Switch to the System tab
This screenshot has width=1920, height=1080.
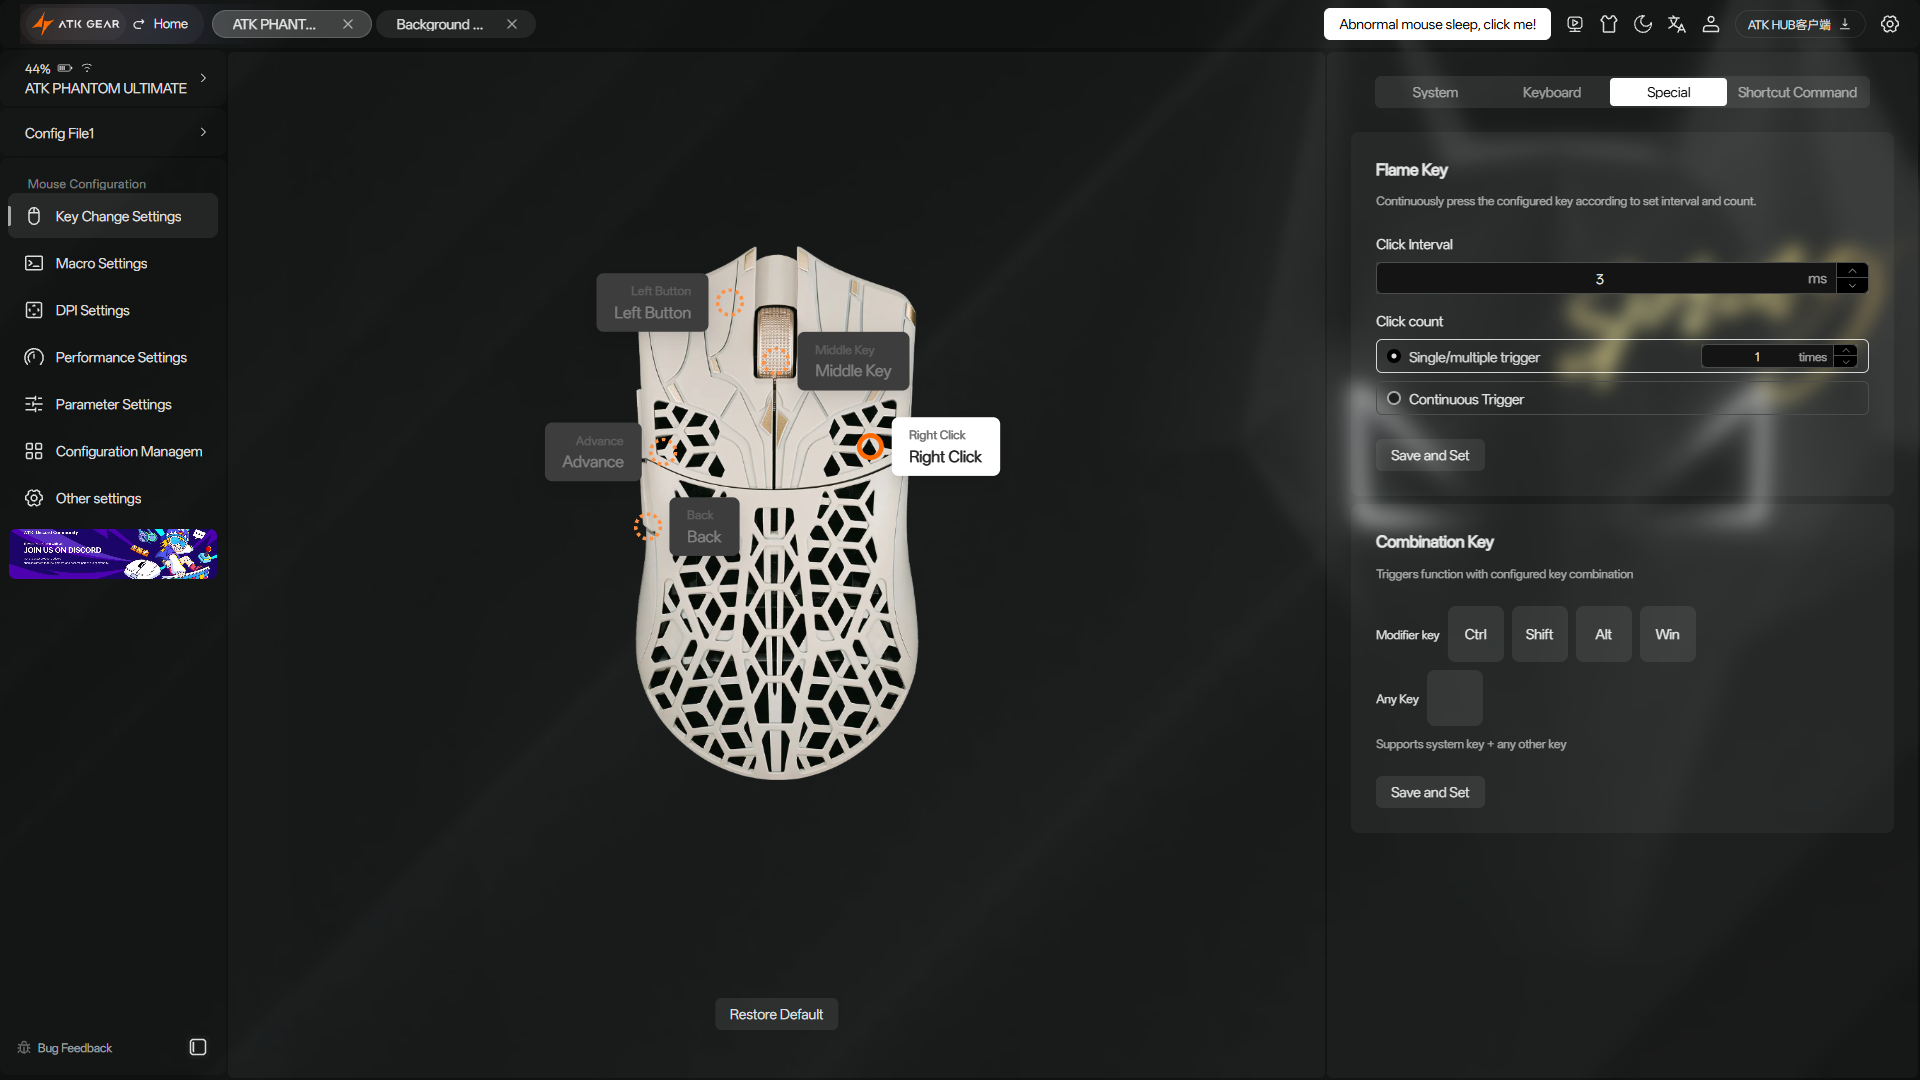coord(1435,92)
